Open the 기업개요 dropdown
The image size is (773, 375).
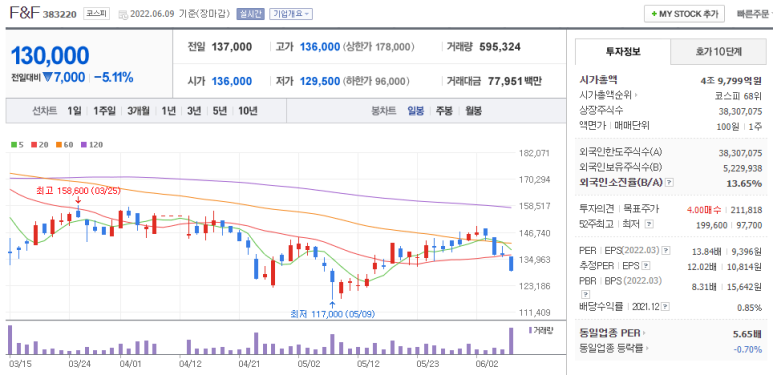tap(291, 14)
